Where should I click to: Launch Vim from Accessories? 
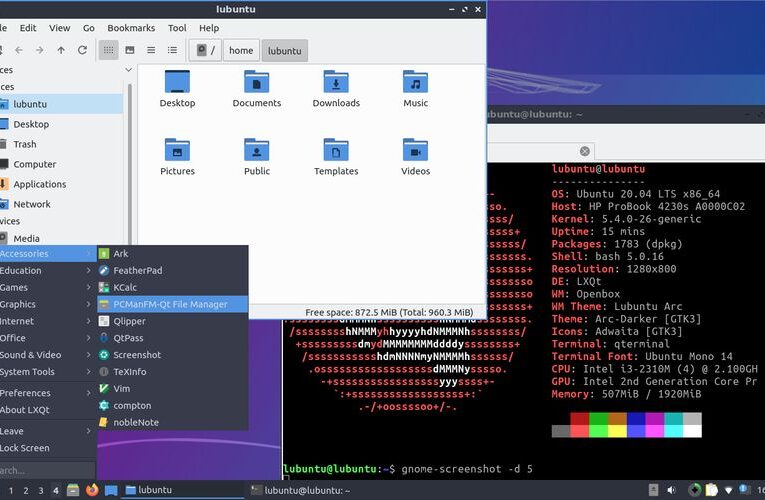pos(172,388)
